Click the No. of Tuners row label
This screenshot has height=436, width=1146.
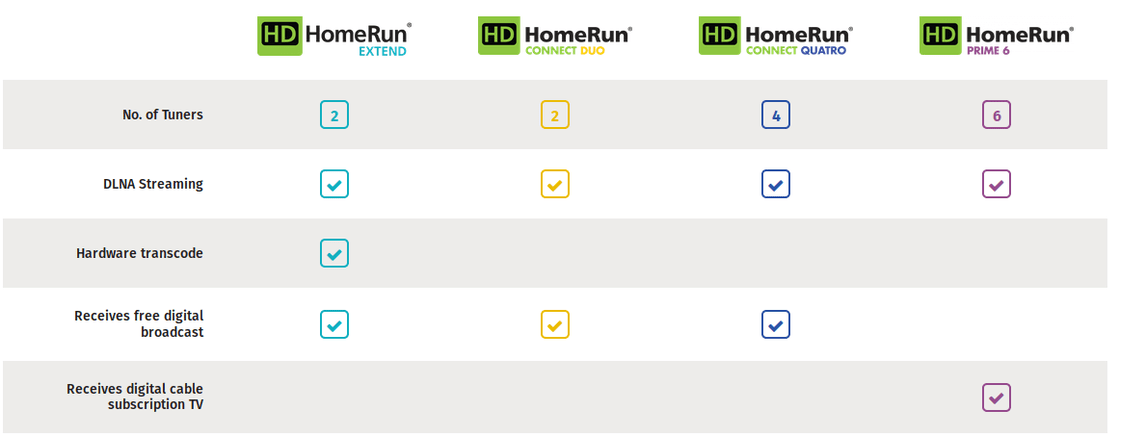(x=162, y=115)
